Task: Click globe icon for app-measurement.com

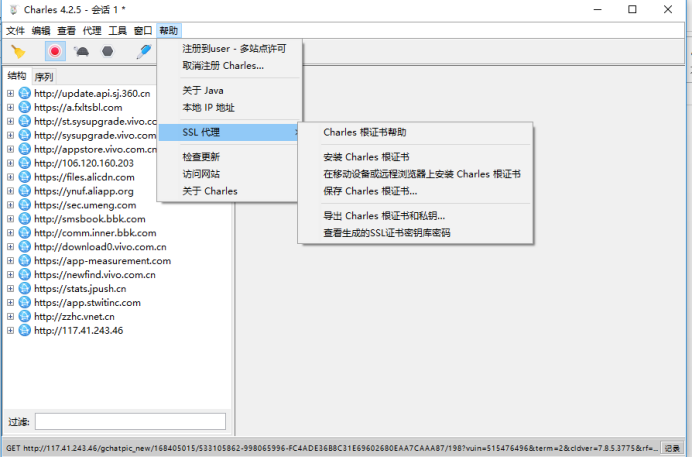Action: click(x=25, y=261)
